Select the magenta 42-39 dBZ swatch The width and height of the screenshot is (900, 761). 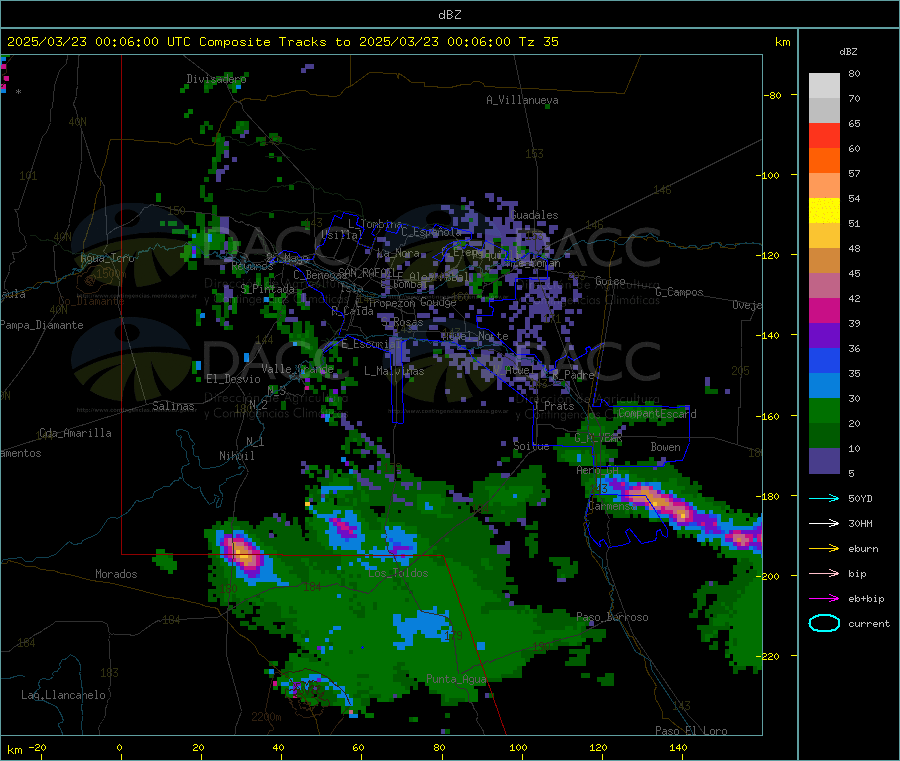(824, 310)
